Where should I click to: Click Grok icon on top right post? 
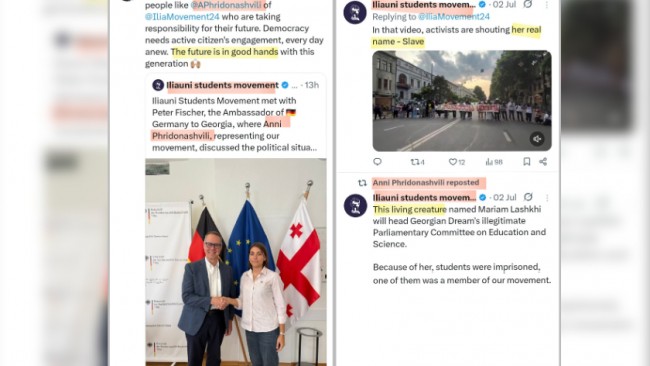528,4
